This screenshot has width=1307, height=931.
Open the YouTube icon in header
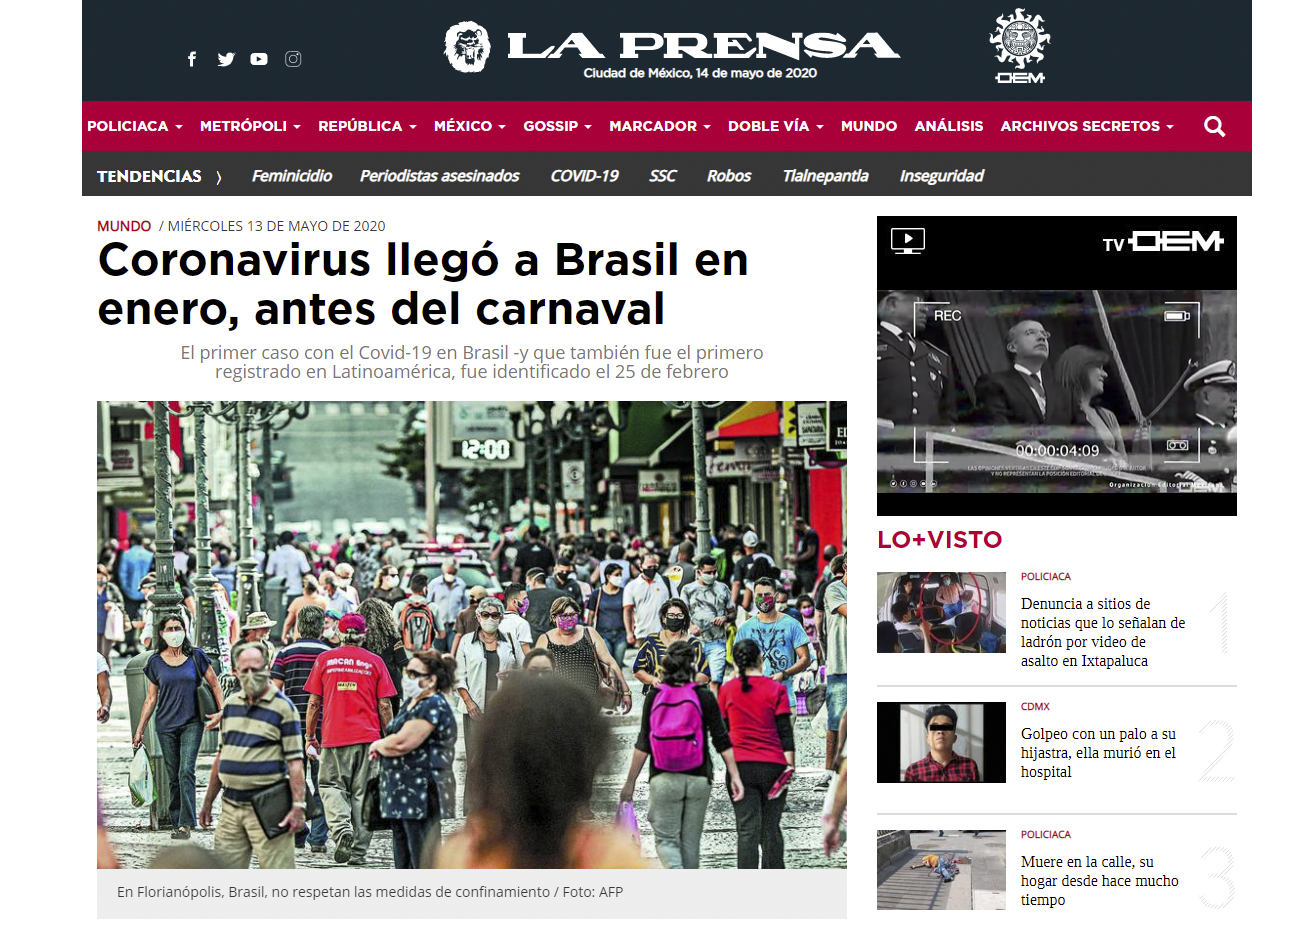tap(259, 59)
